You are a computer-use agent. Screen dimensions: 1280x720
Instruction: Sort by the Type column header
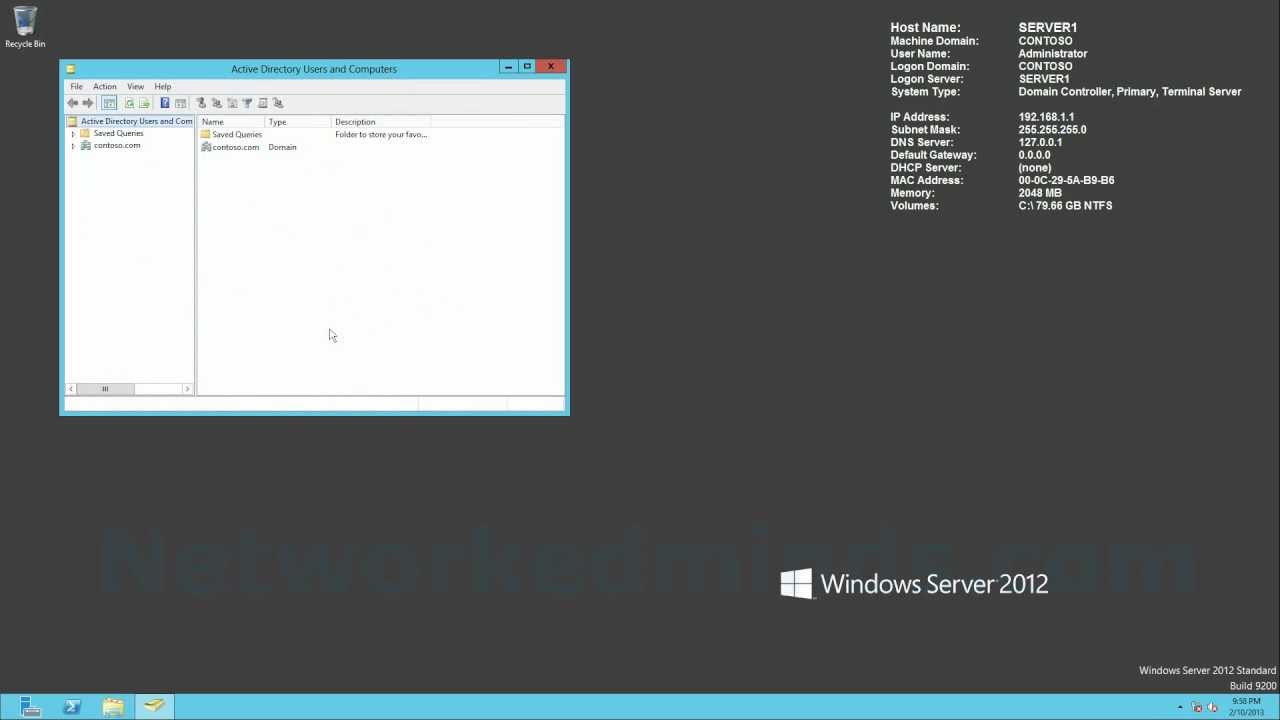point(298,122)
